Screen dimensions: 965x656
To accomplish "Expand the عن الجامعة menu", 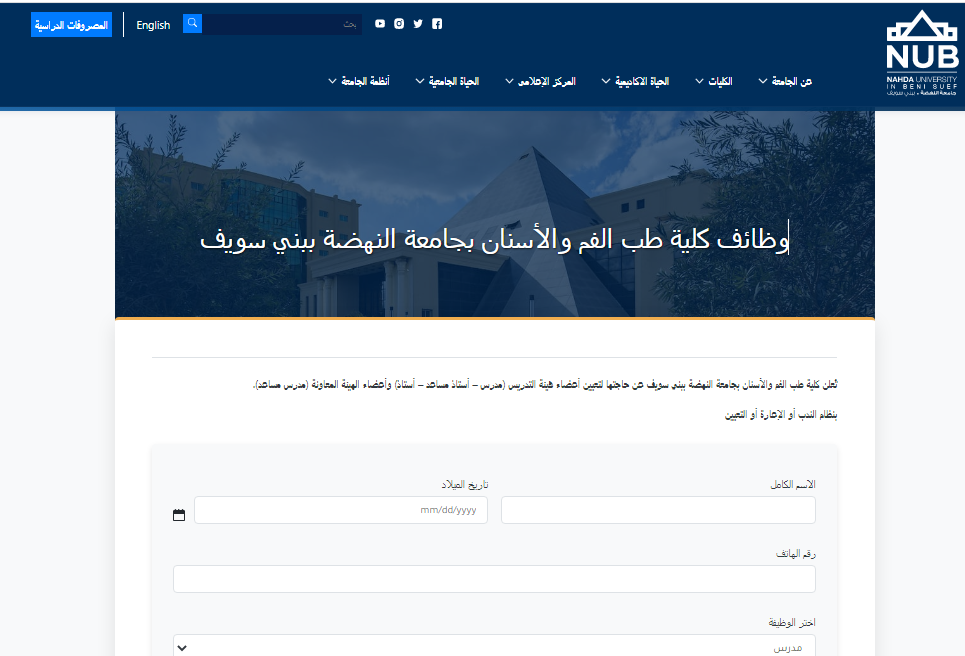I will pyautogui.click(x=785, y=81).
